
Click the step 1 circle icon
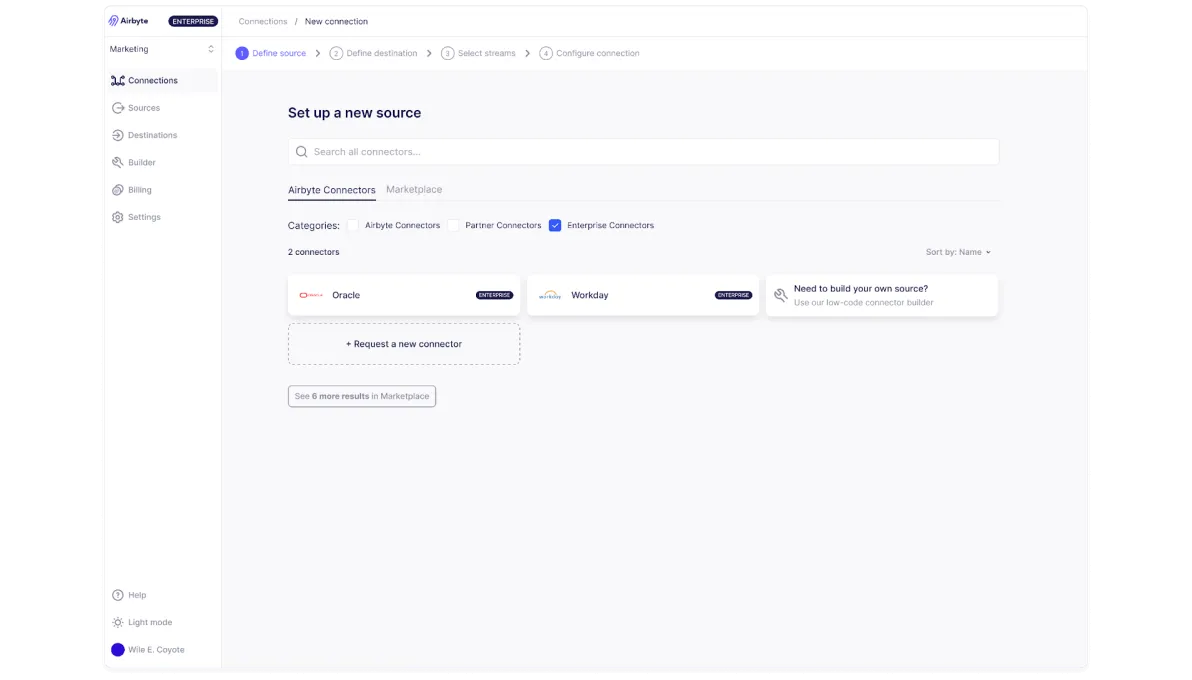(242, 53)
